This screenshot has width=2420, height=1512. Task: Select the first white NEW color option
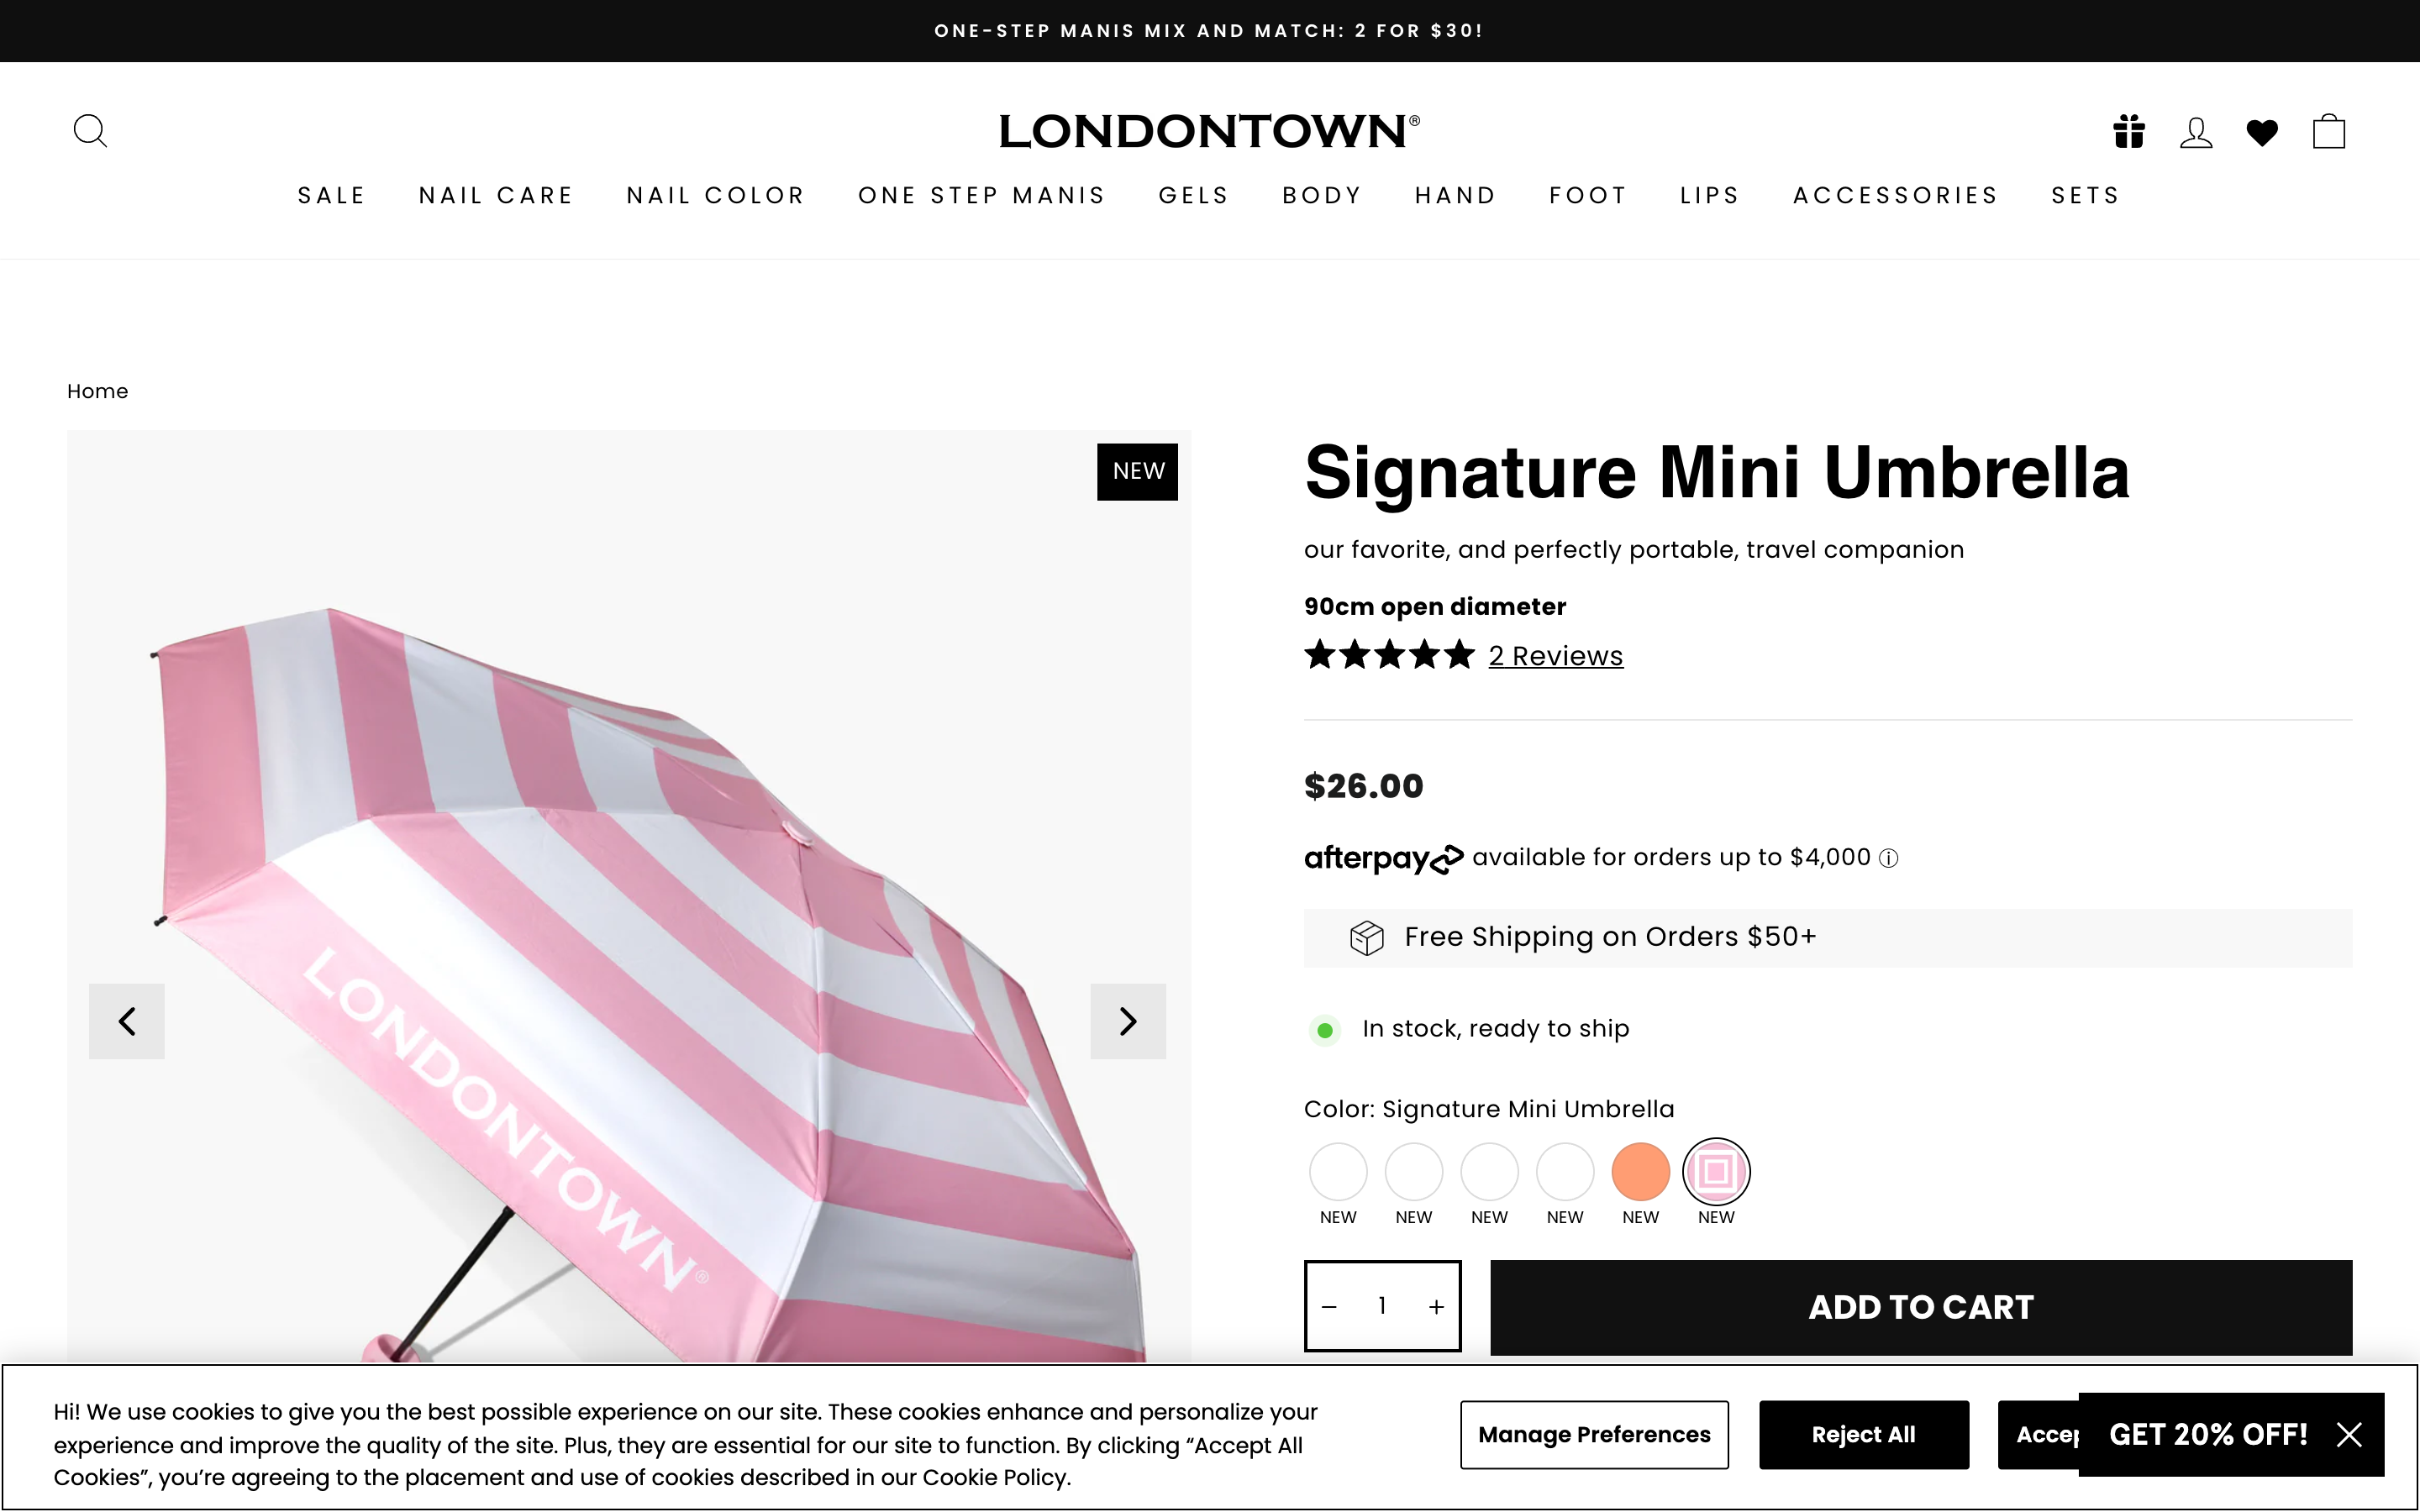pos(1338,1170)
